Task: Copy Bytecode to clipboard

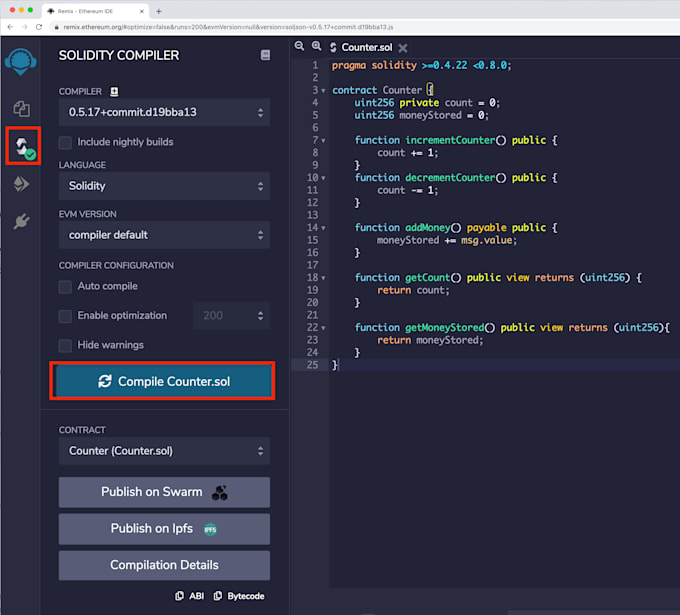Action: point(239,596)
